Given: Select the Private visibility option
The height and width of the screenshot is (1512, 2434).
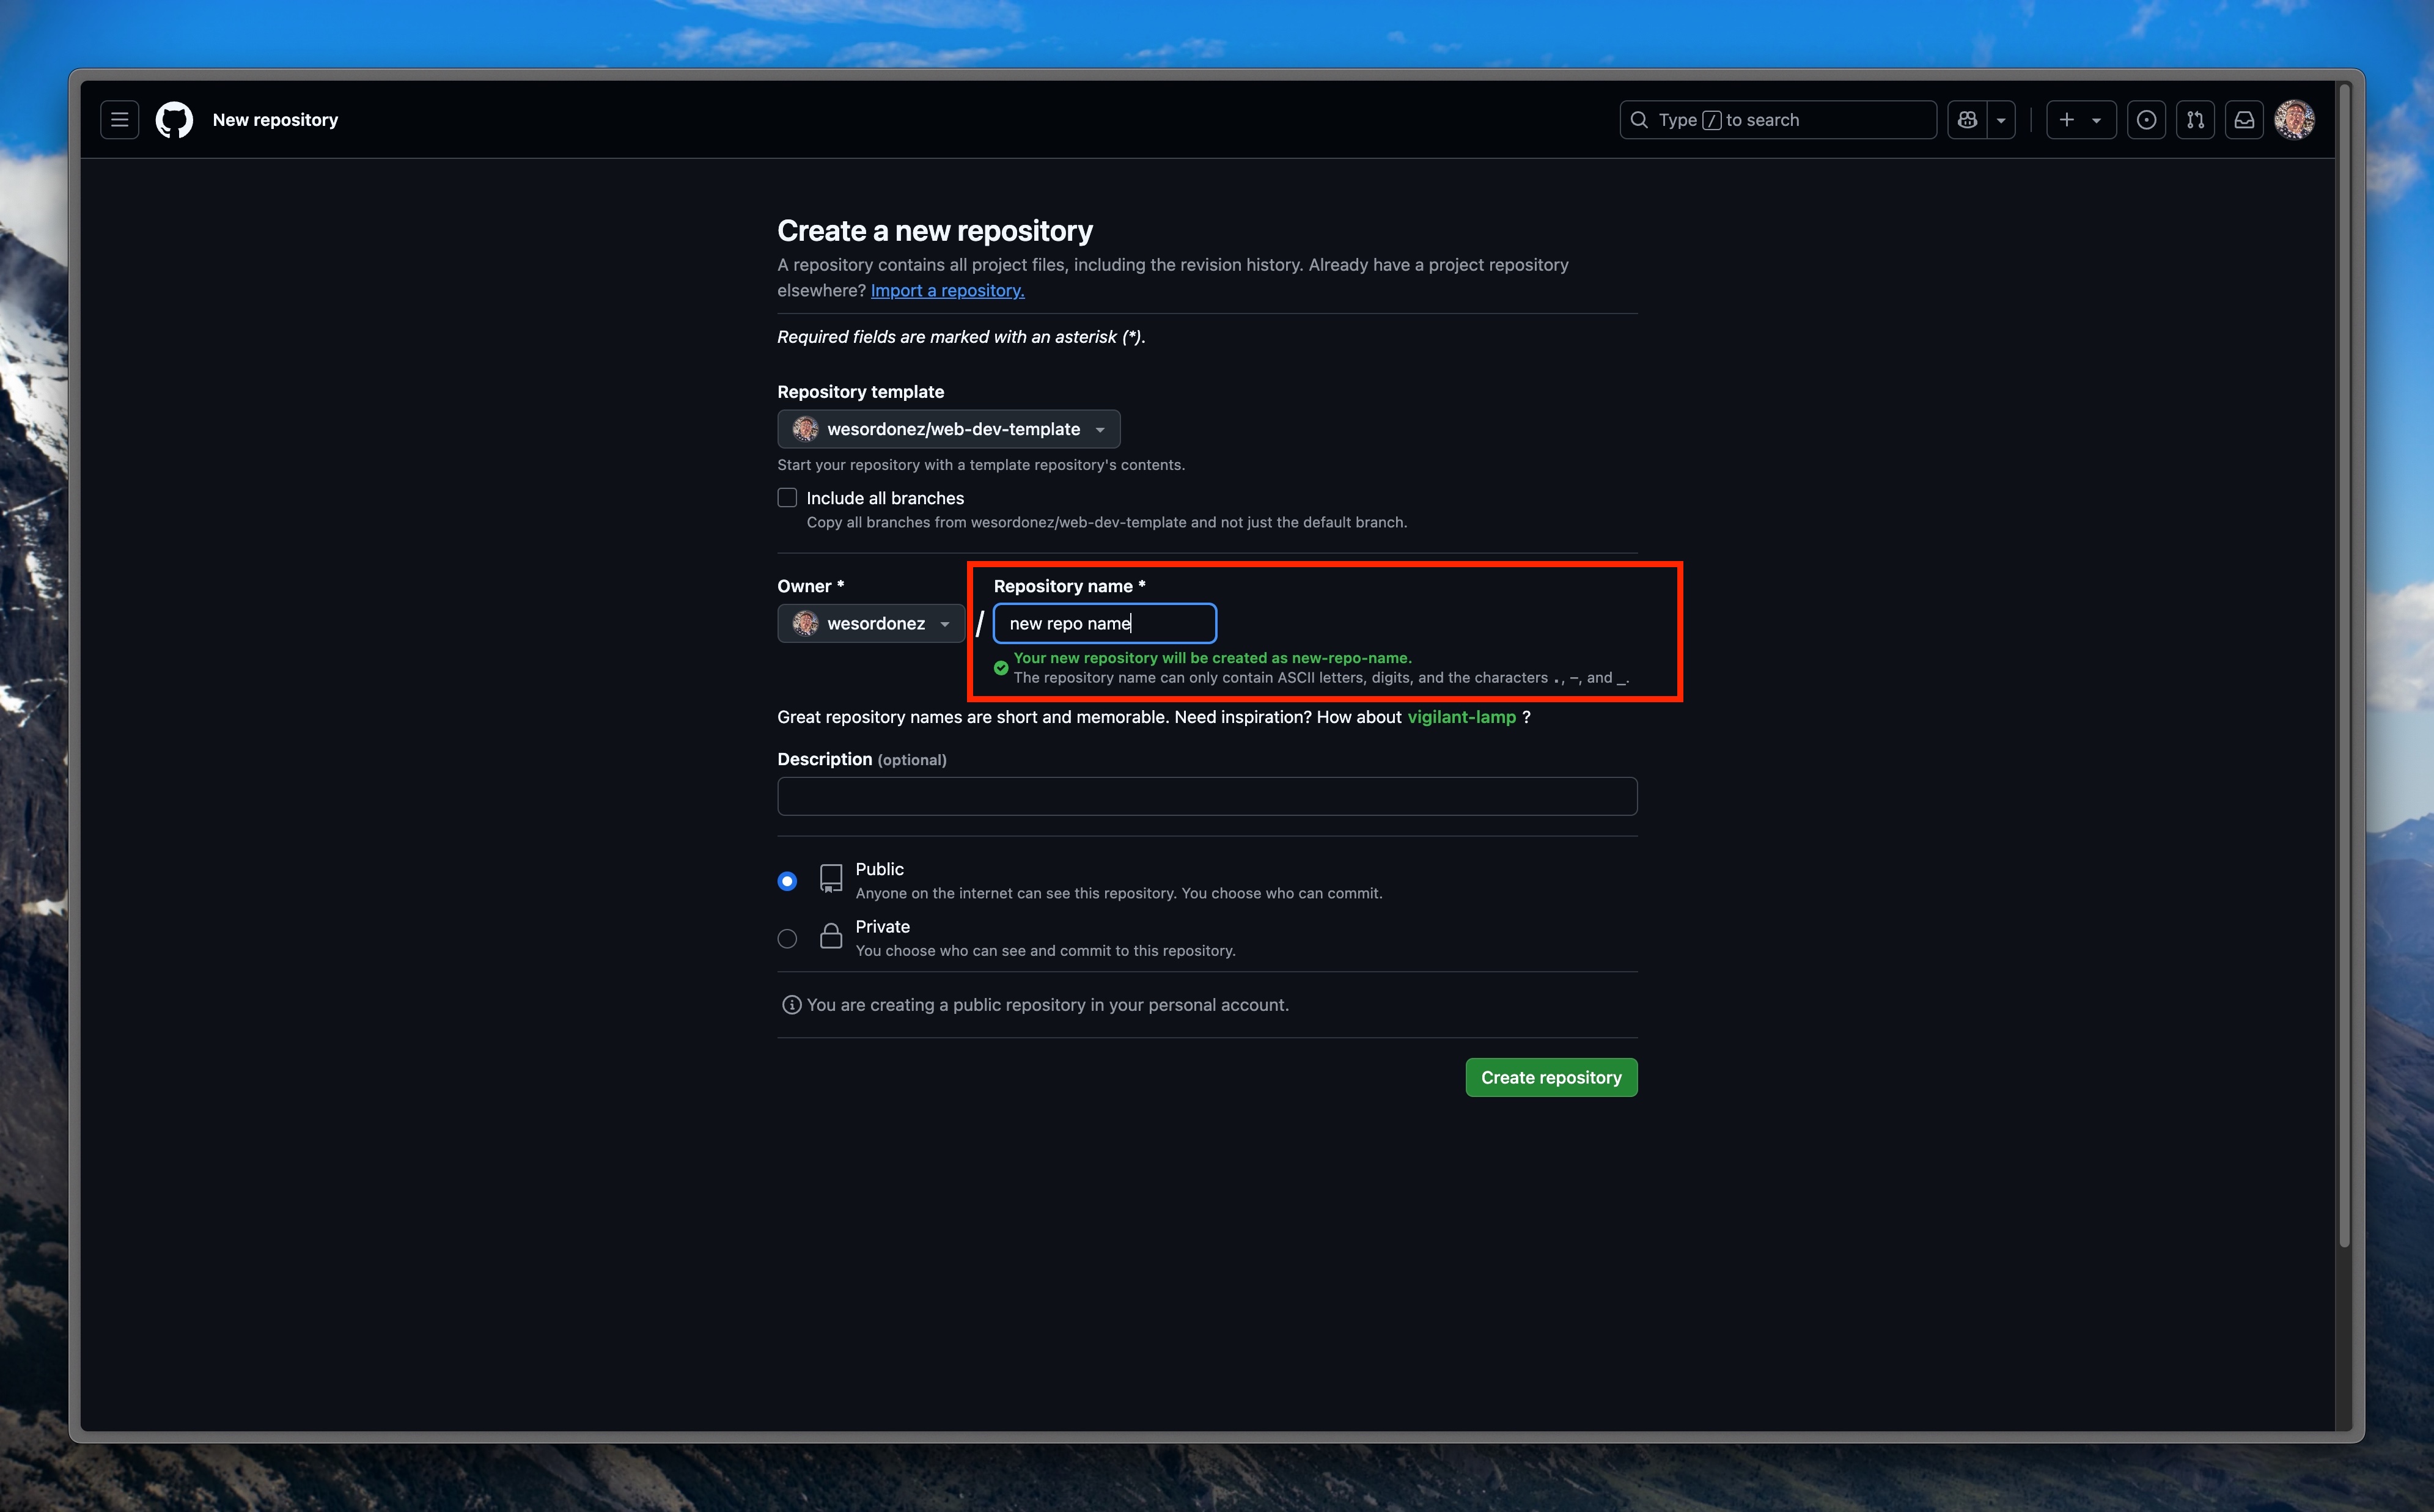Looking at the screenshot, I should click(x=787, y=939).
